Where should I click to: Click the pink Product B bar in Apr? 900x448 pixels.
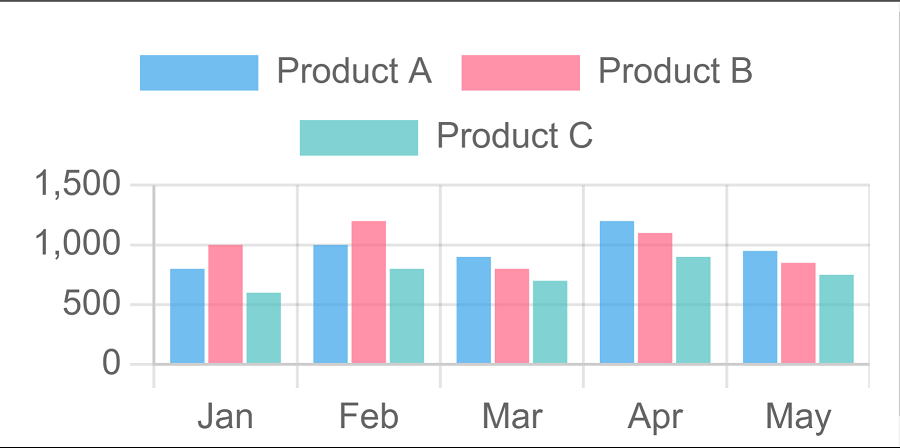655,298
